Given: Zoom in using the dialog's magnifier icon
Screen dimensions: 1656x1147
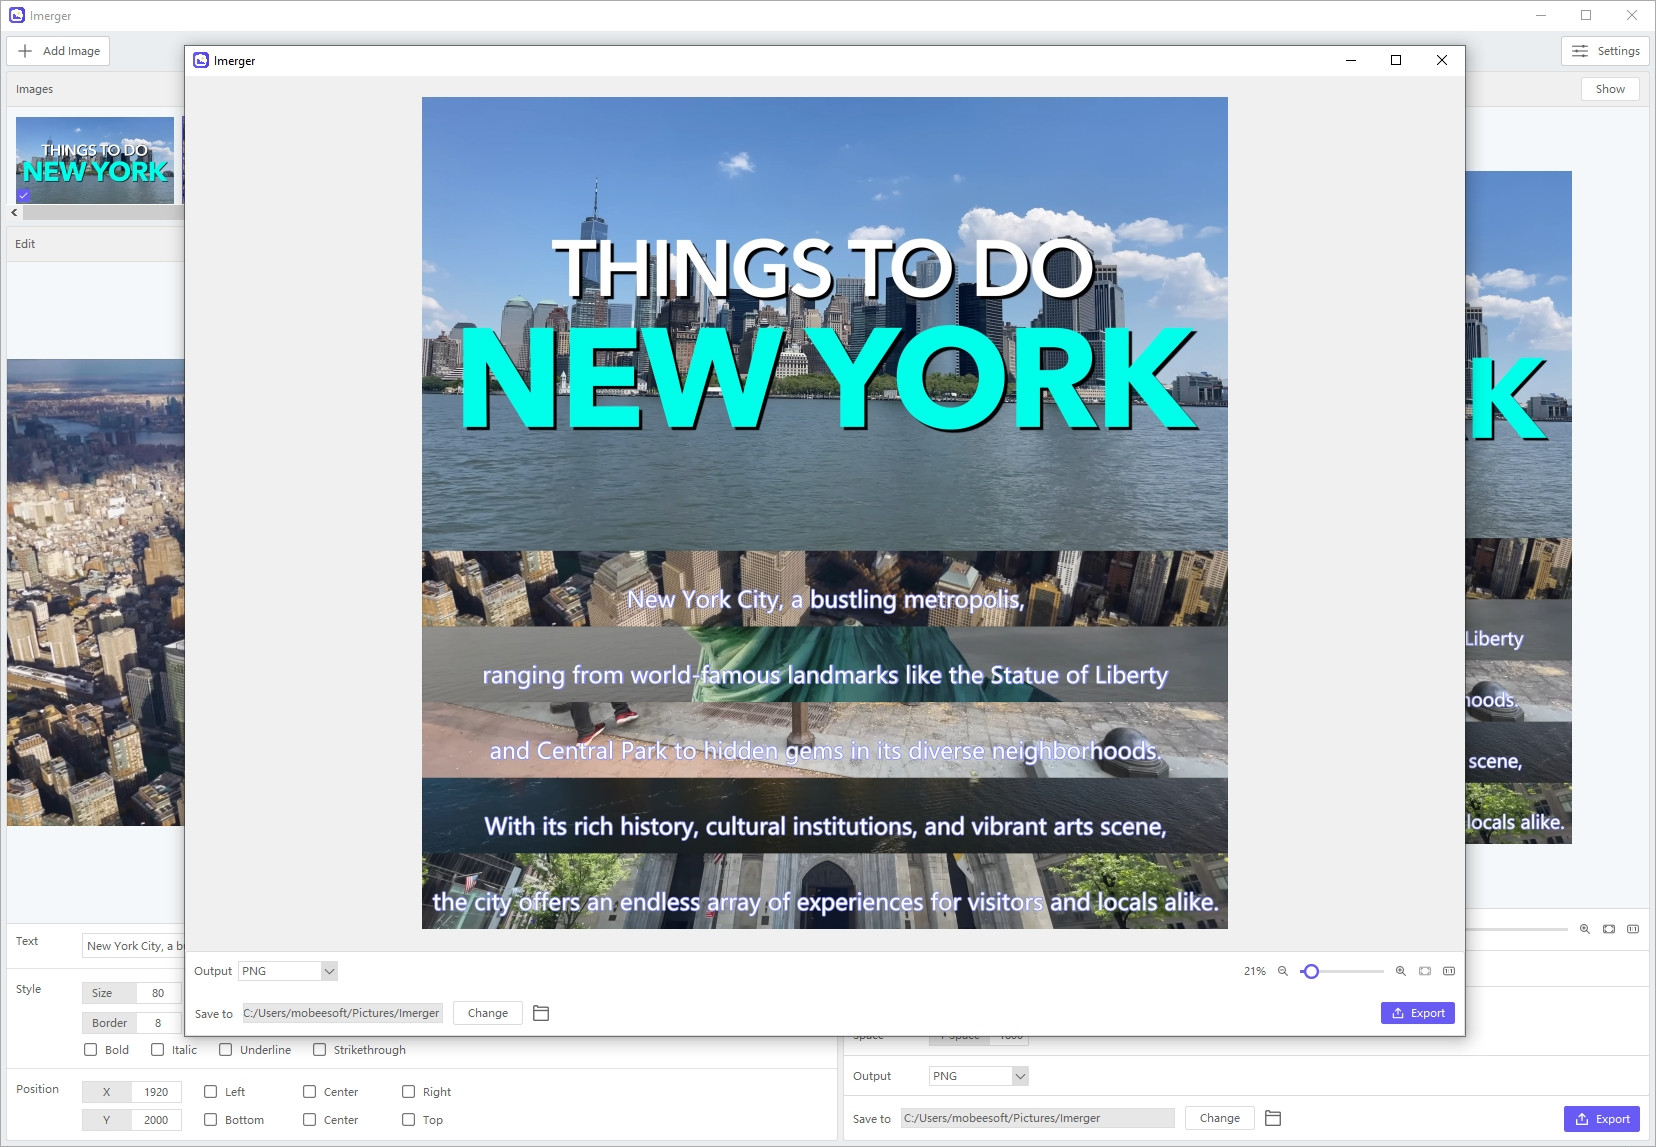Looking at the screenshot, I should [1401, 971].
